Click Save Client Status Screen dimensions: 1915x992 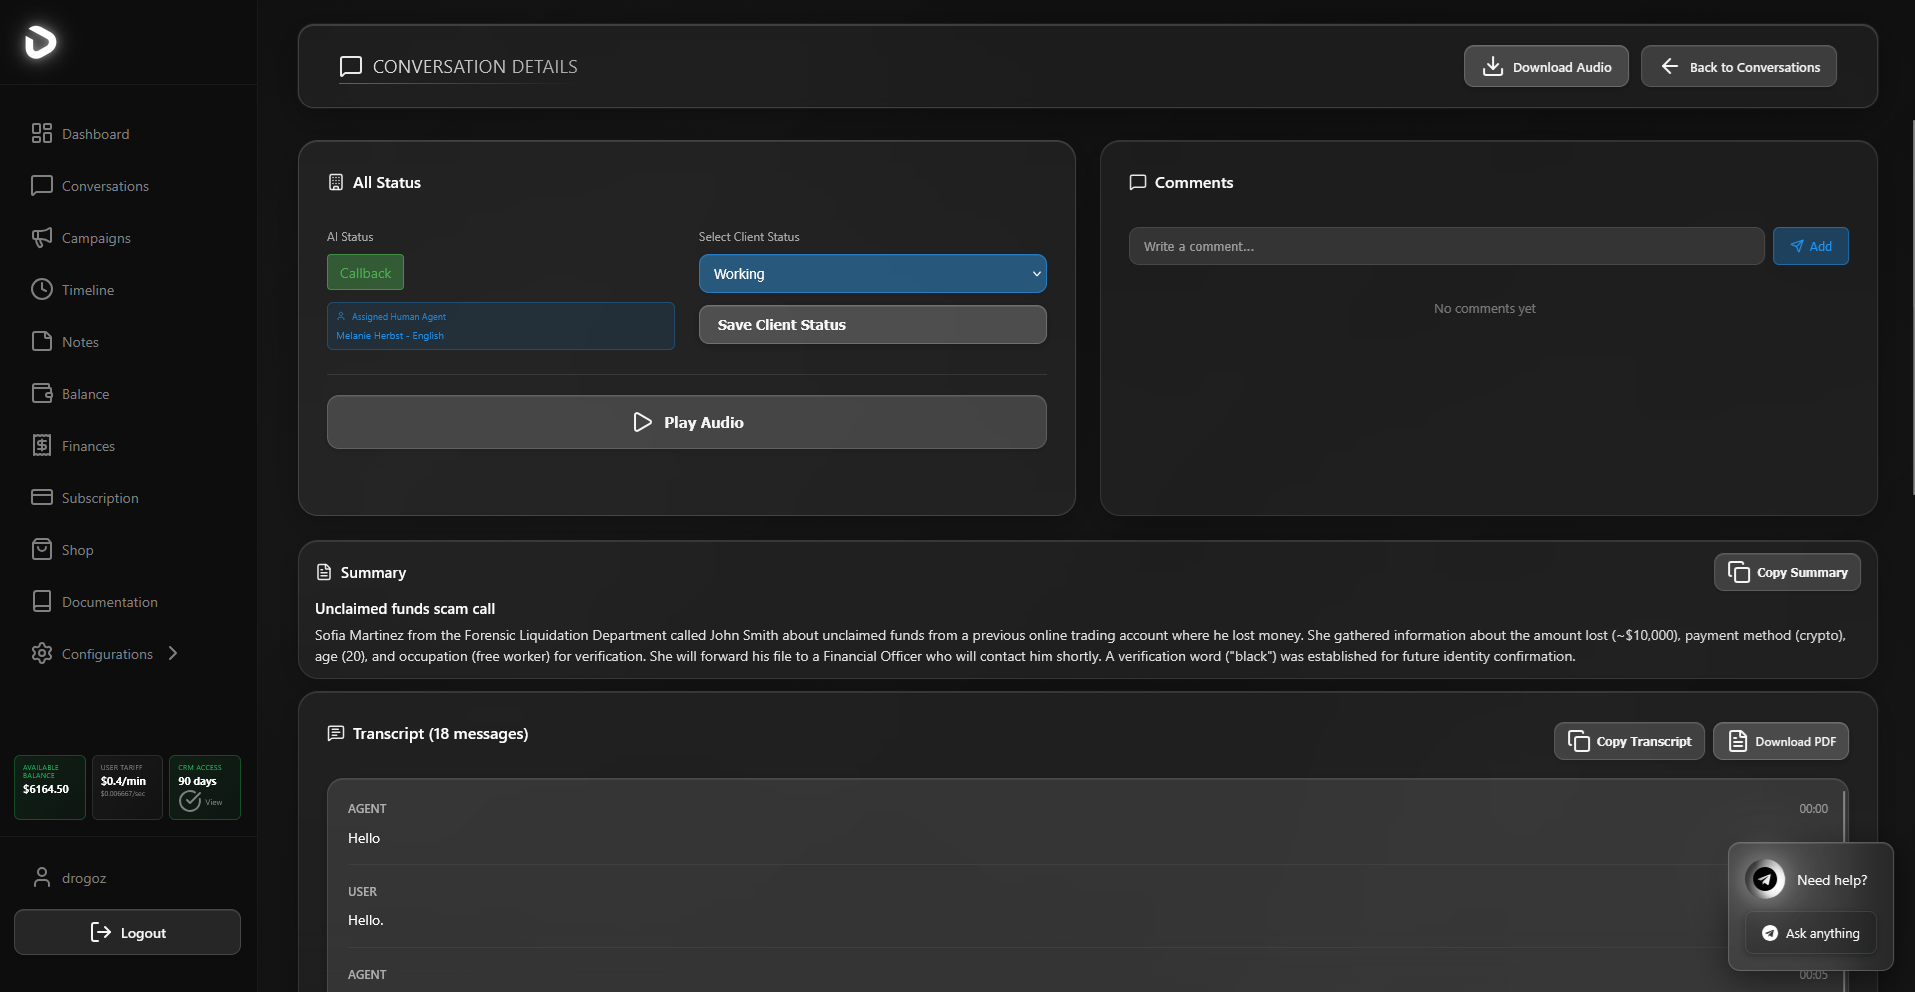[871, 324]
